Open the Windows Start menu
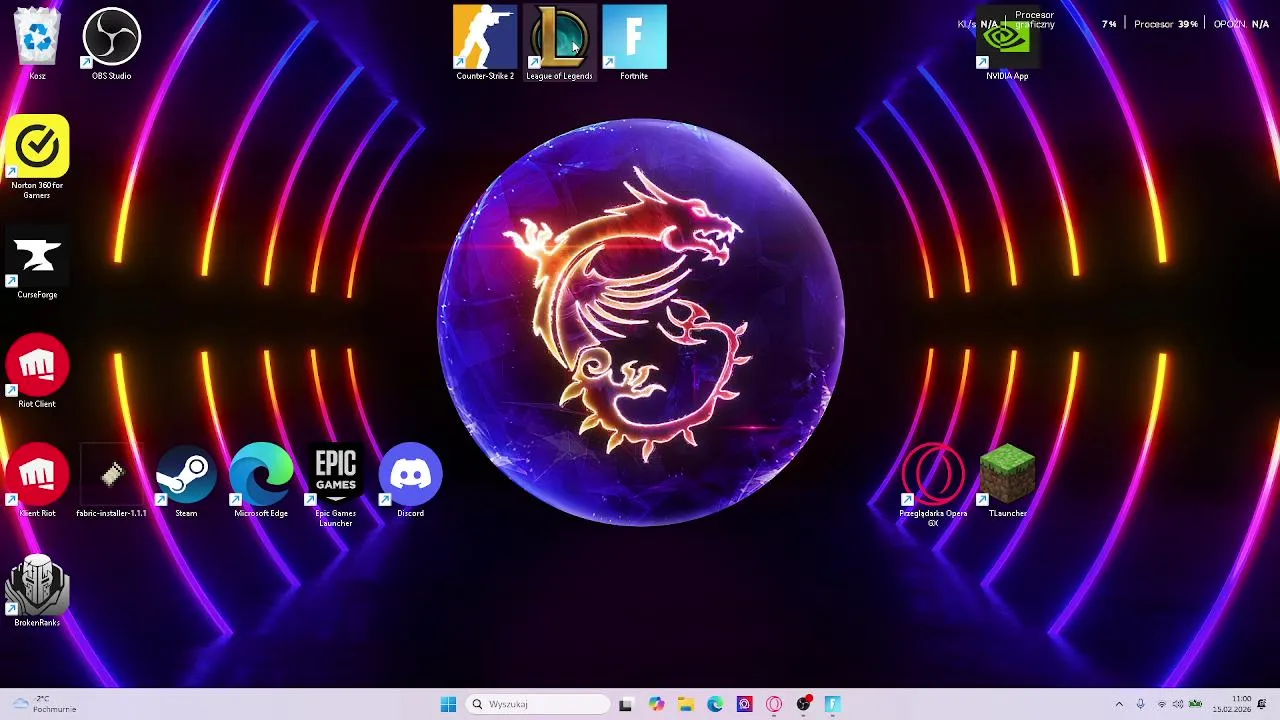1280x720 pixels. 448,704
